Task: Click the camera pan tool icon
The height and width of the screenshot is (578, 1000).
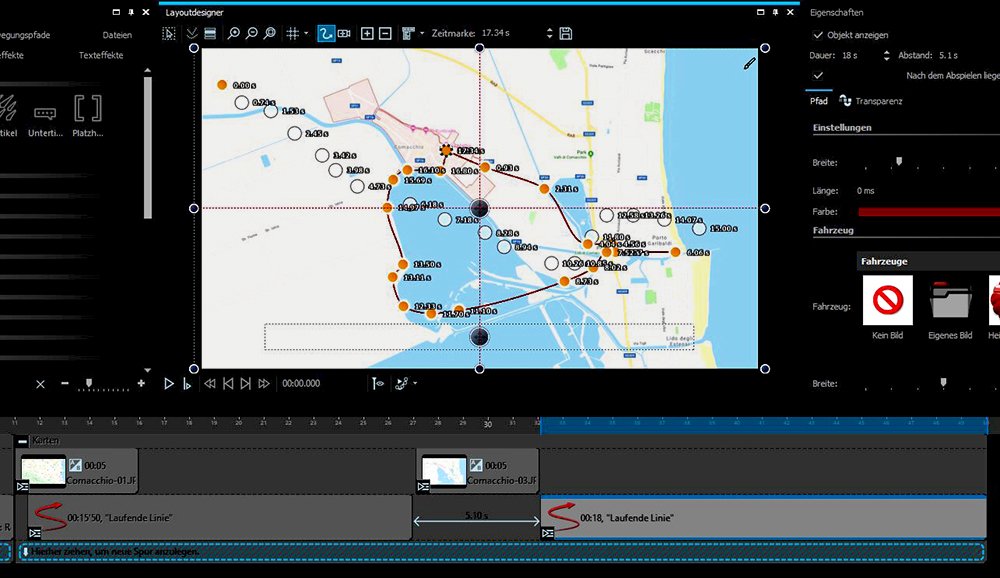Action: (345, 34)
